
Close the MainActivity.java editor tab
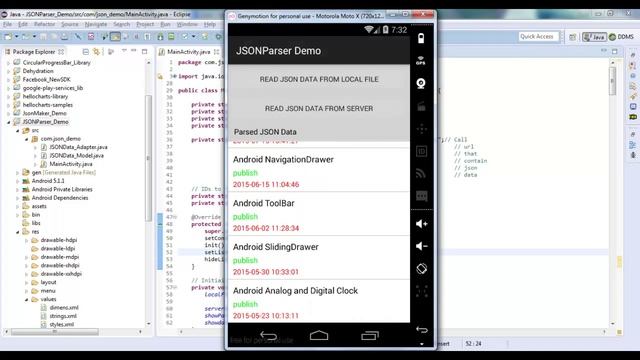click(216, 52)
